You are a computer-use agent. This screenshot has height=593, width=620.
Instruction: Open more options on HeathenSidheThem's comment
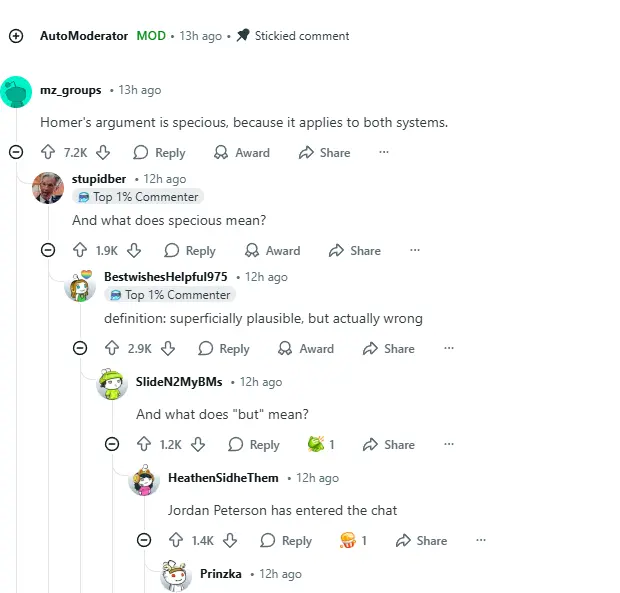point(481,541)
